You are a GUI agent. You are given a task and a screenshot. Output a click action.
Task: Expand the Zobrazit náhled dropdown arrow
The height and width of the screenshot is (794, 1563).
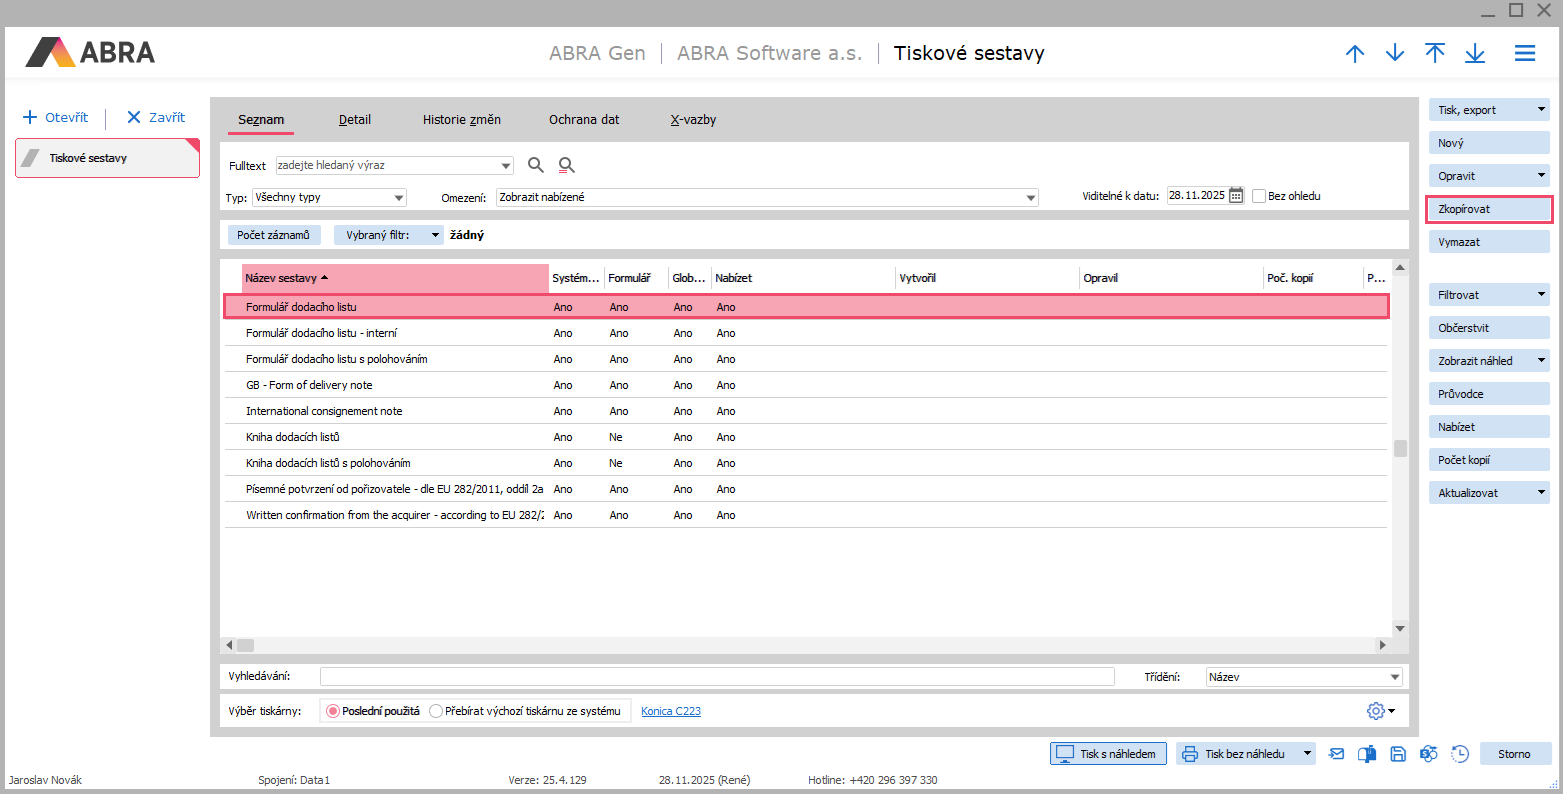(1541, 361)
